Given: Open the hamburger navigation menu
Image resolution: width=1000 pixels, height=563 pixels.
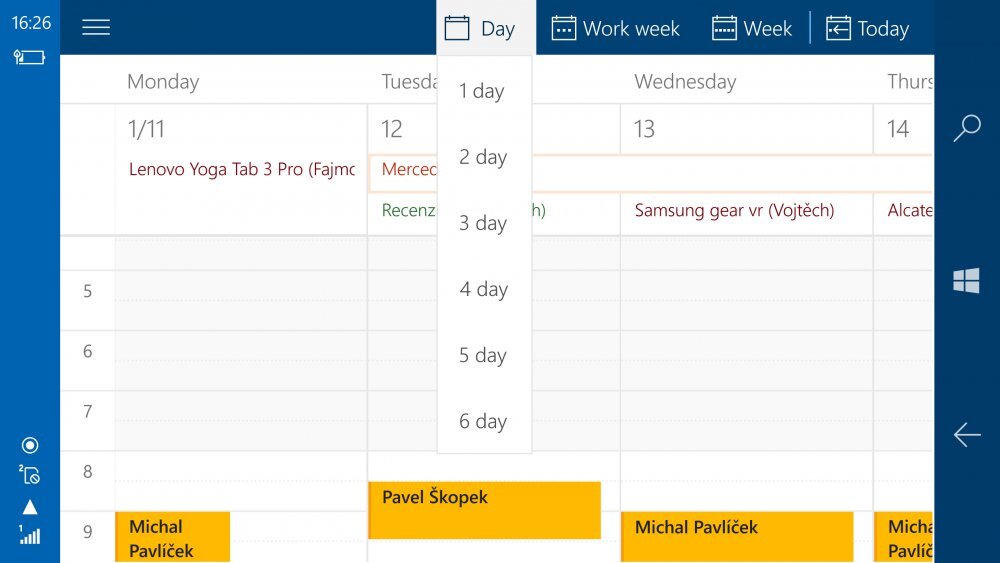Looking at the screenshot, I should tap(96, 28).
